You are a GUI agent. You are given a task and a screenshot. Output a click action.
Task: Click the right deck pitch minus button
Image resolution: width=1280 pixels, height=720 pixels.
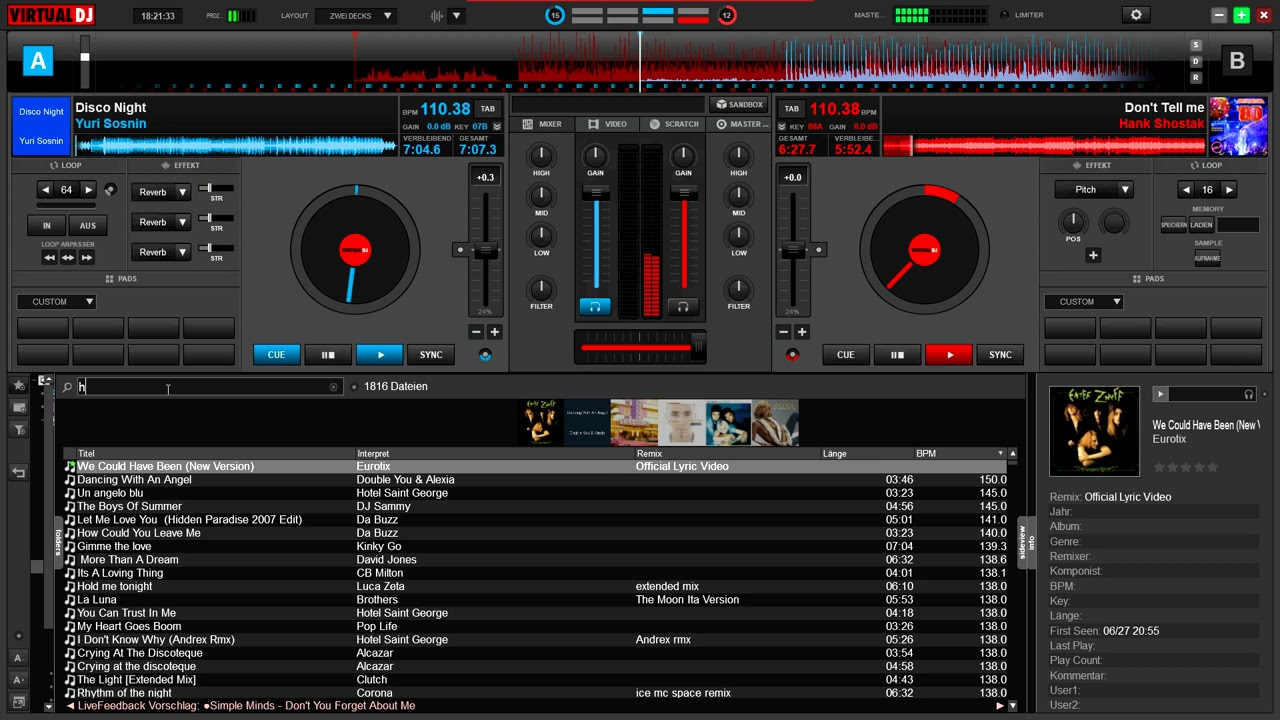(x=783, y=332)
